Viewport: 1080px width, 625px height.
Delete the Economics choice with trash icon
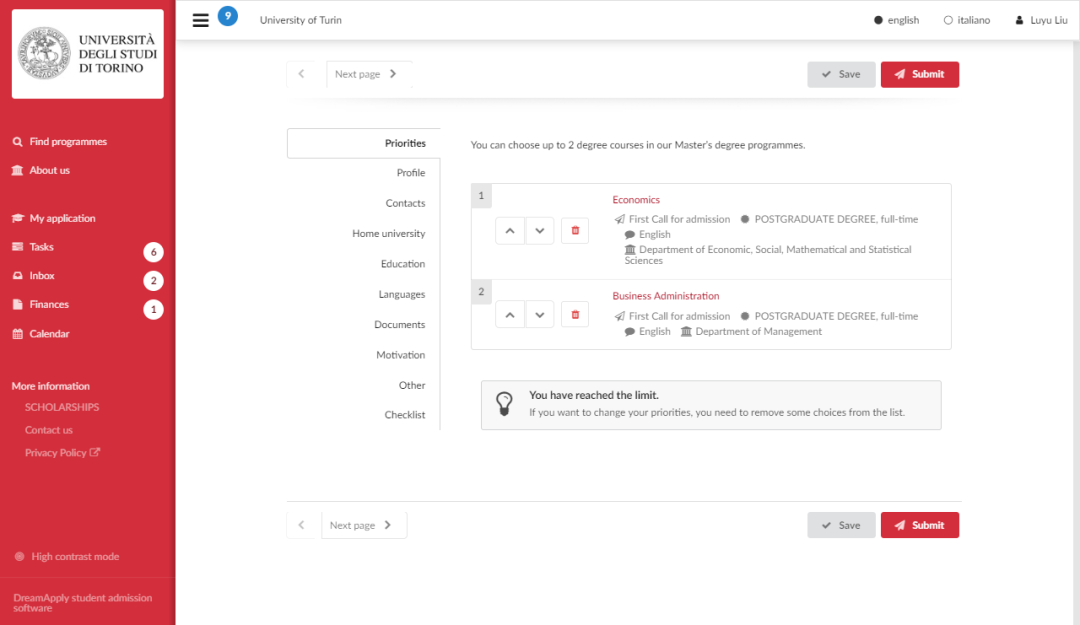(x=575, y=231)
